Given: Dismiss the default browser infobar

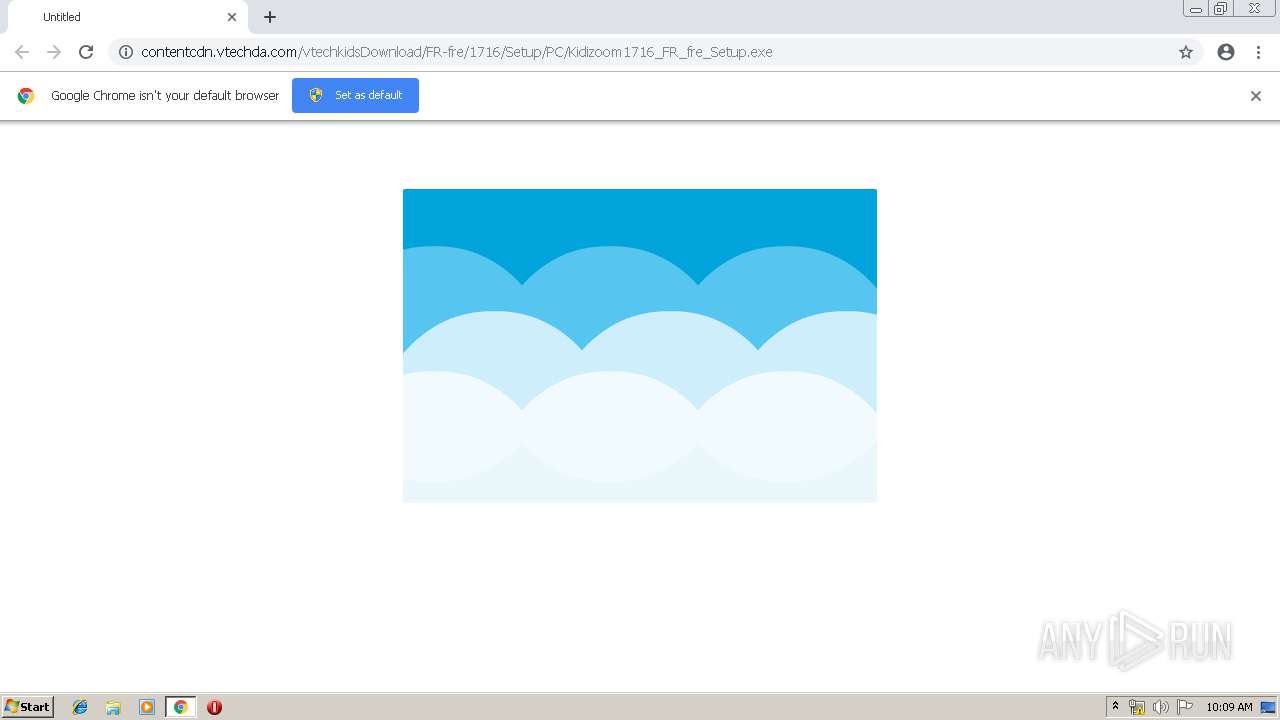Looking at the screenshot, I should point(1256,96).
